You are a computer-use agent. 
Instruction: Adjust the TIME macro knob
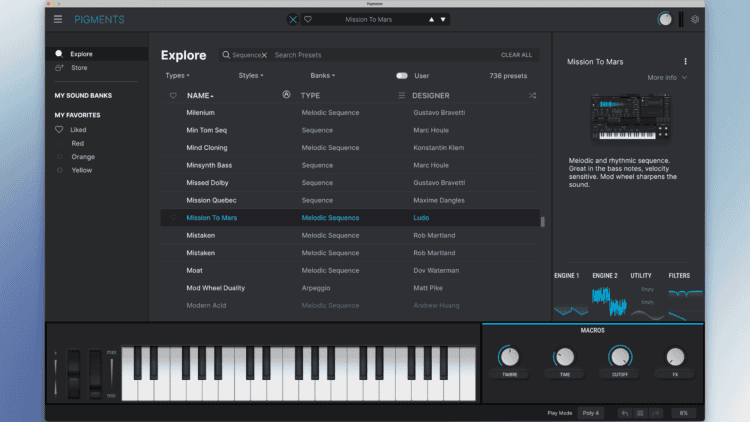point(565,357)
